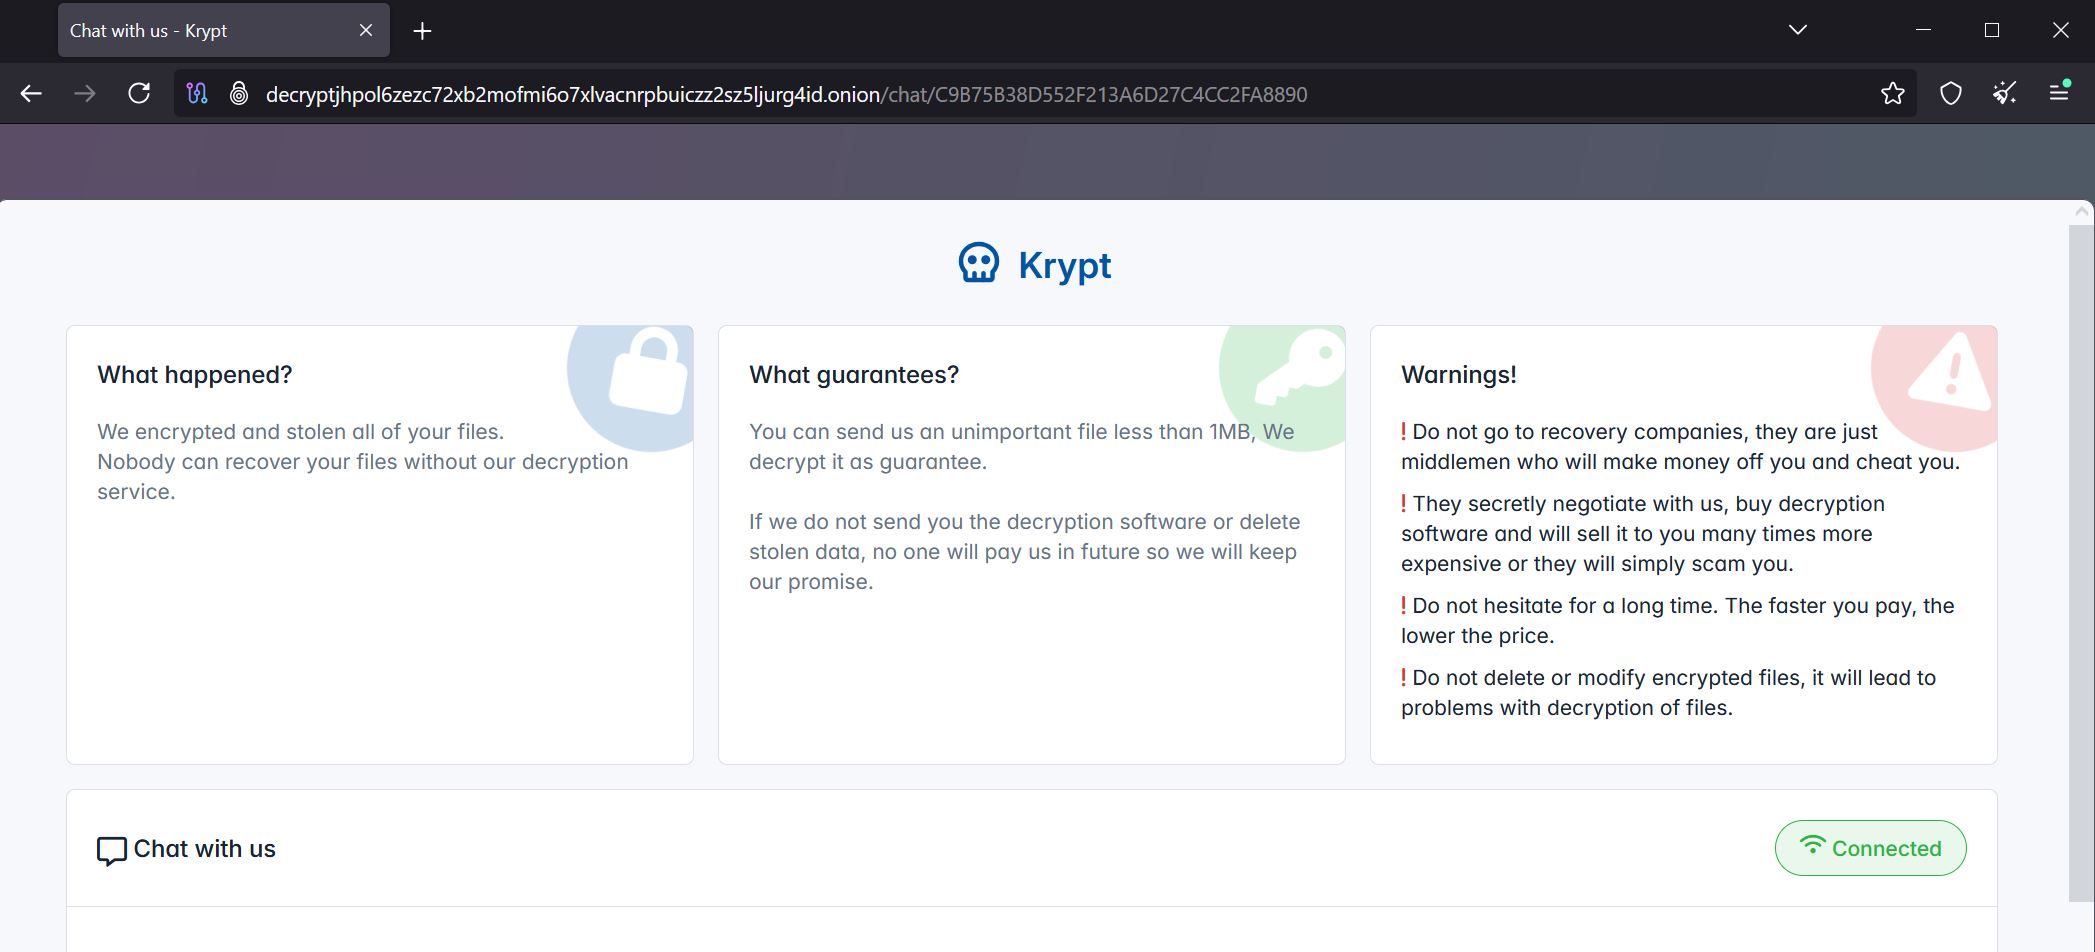Click 'Do not hesitate for a long time' warning
The height and width of the screenshot is (952, 2095).
[x=1677, y=620]
